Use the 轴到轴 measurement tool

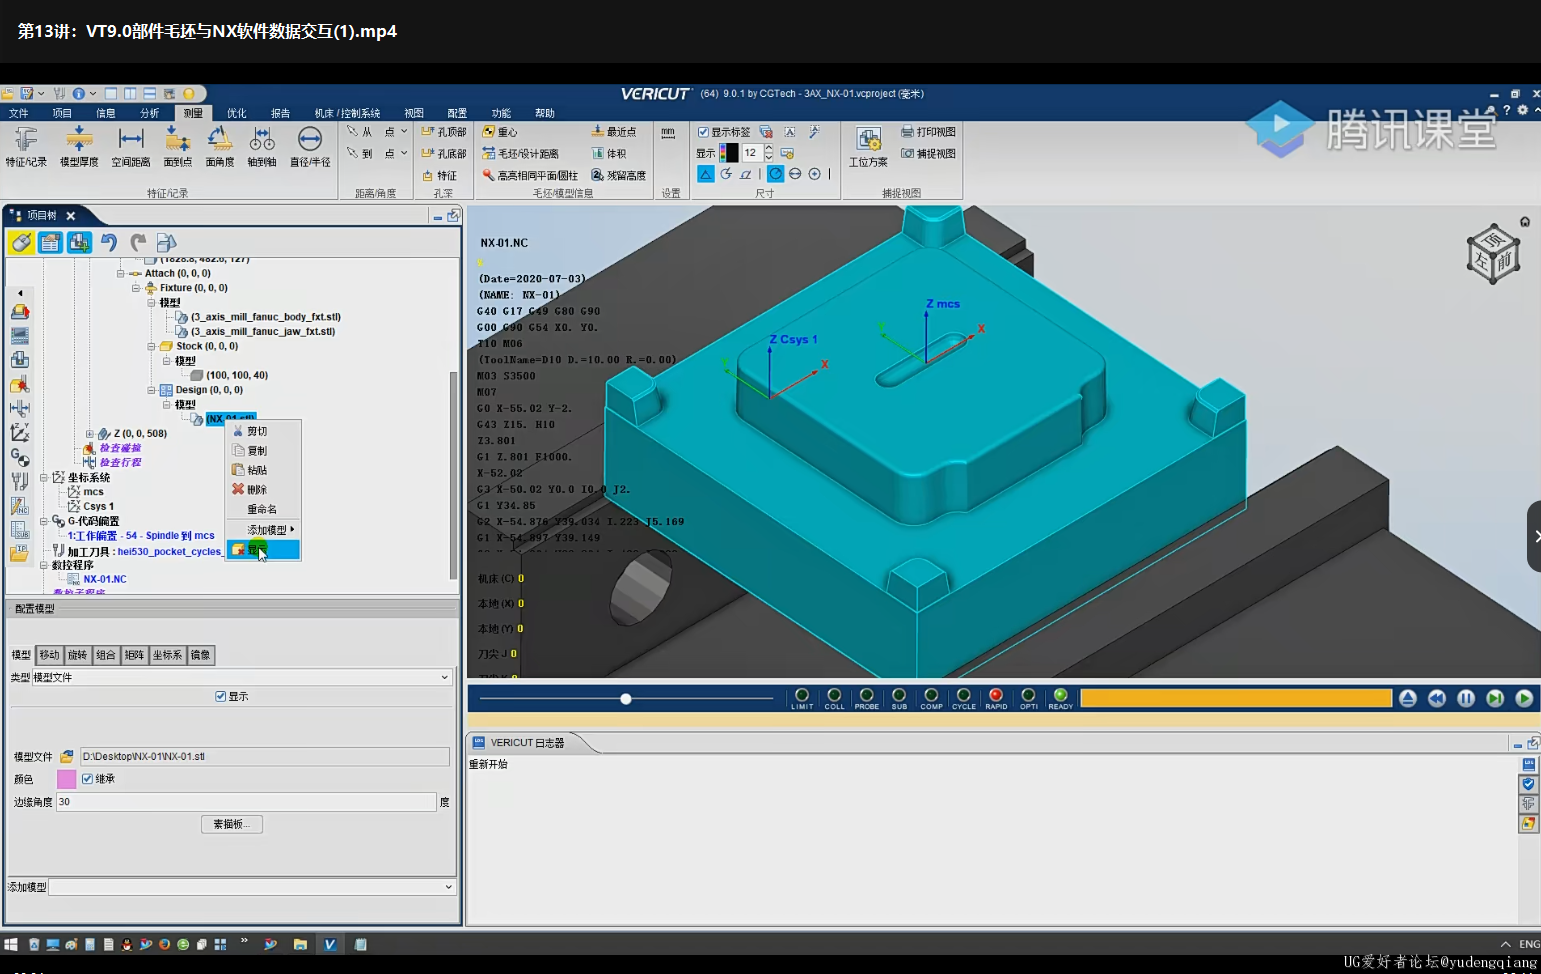click(262, 147)
